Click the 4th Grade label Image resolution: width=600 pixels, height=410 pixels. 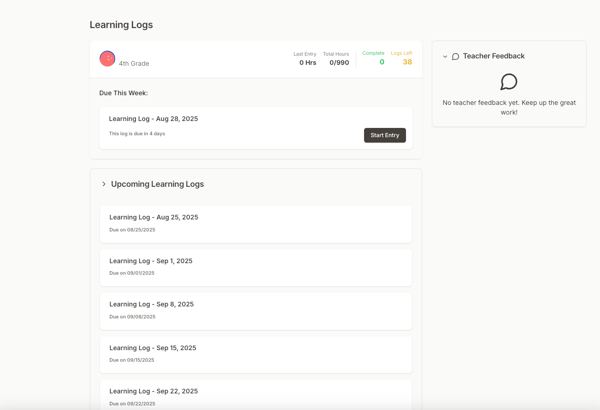(x=134, y=63)
